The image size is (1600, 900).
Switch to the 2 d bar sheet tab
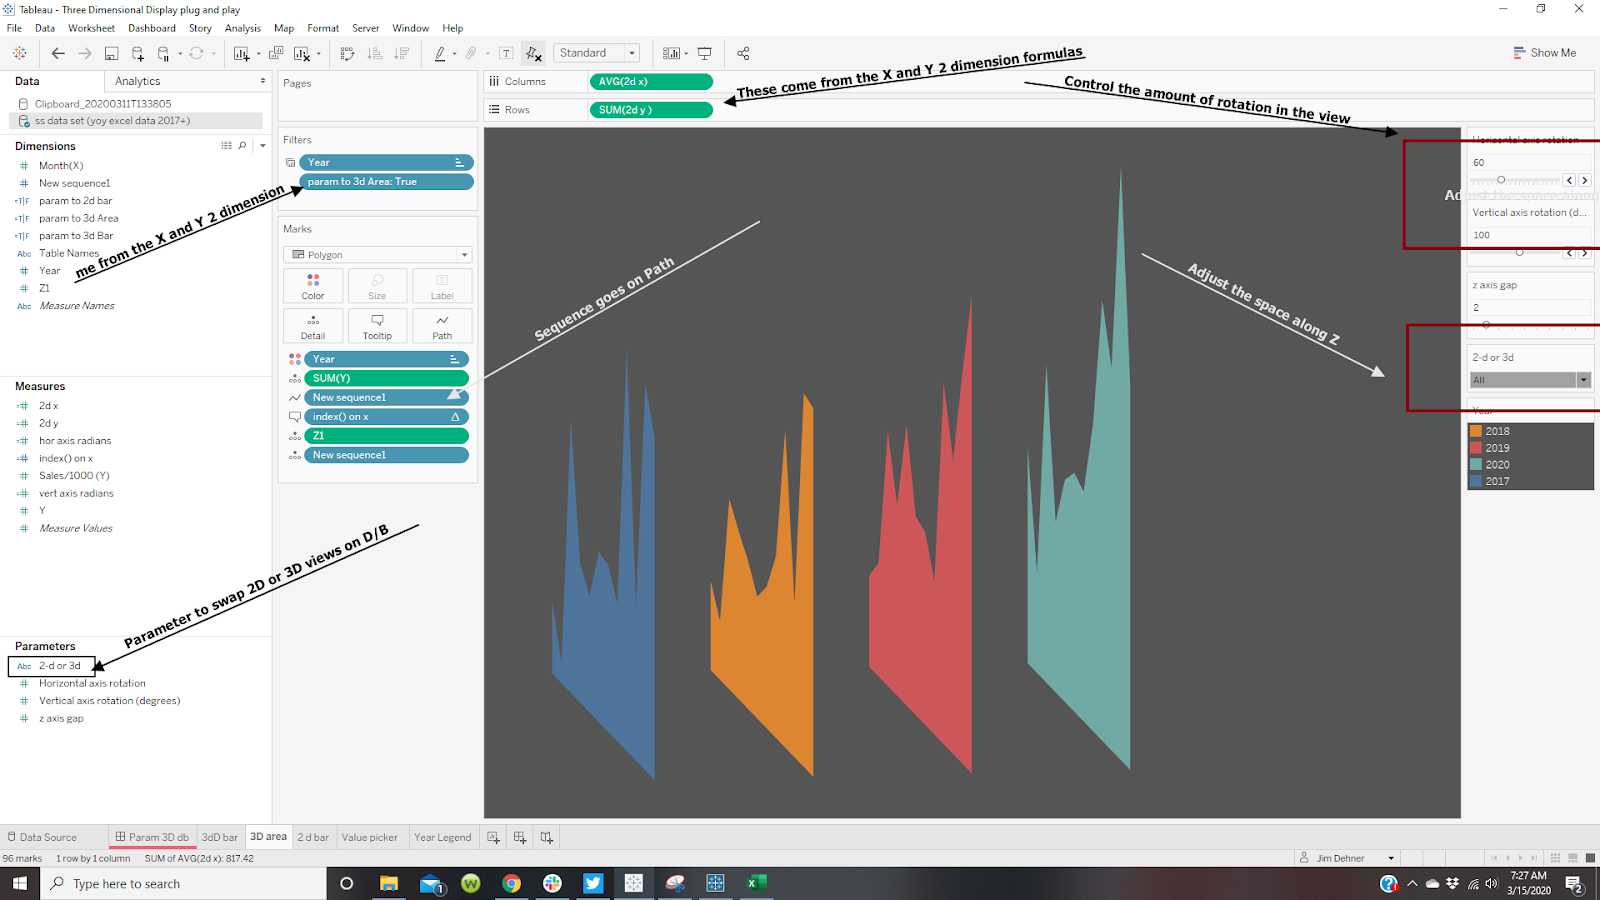tap(313, 837)
